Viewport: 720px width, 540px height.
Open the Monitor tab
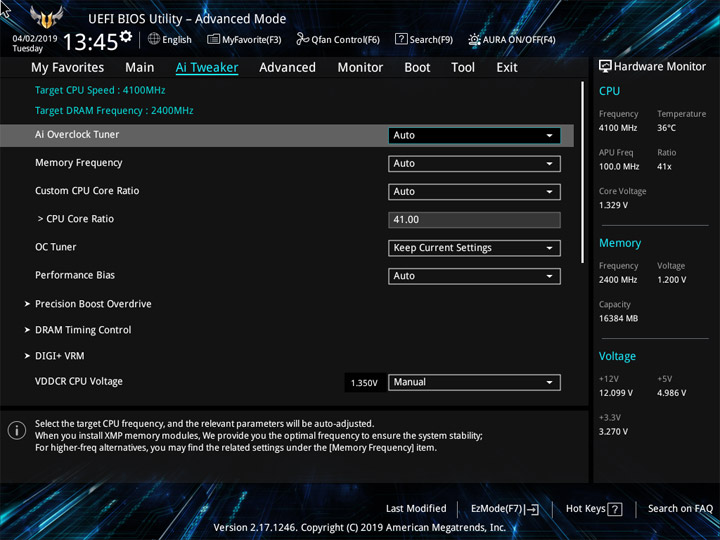coord(360,68)
